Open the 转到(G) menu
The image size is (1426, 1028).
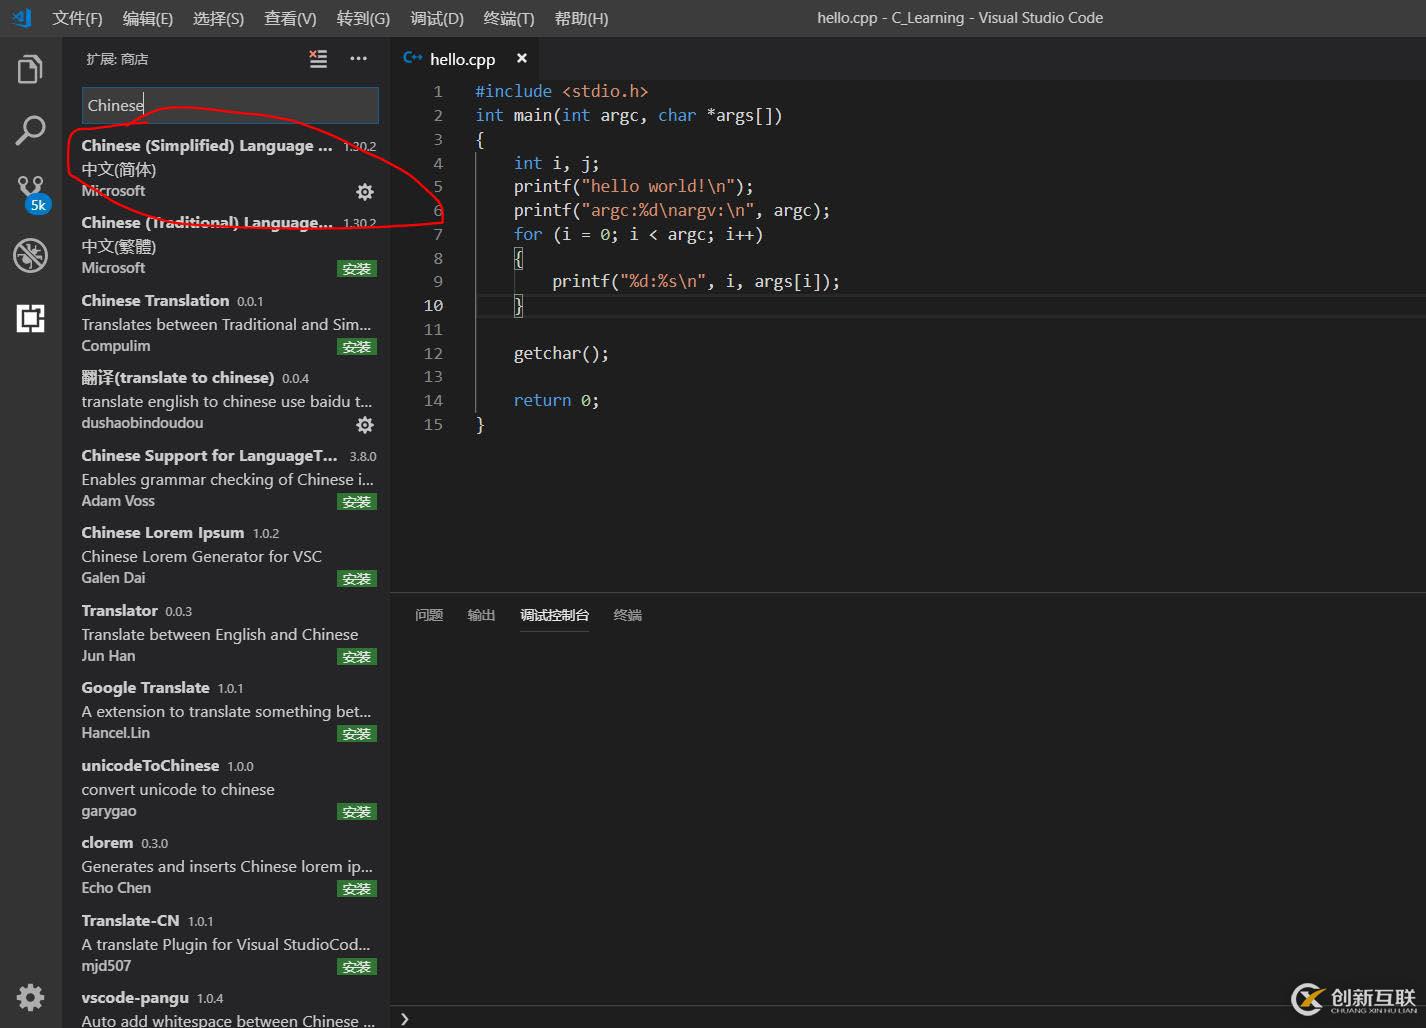pos(363,18)
